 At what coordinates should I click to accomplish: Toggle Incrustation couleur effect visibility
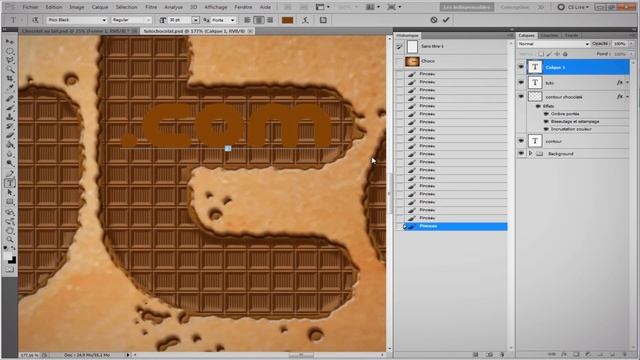click(546, 129)
